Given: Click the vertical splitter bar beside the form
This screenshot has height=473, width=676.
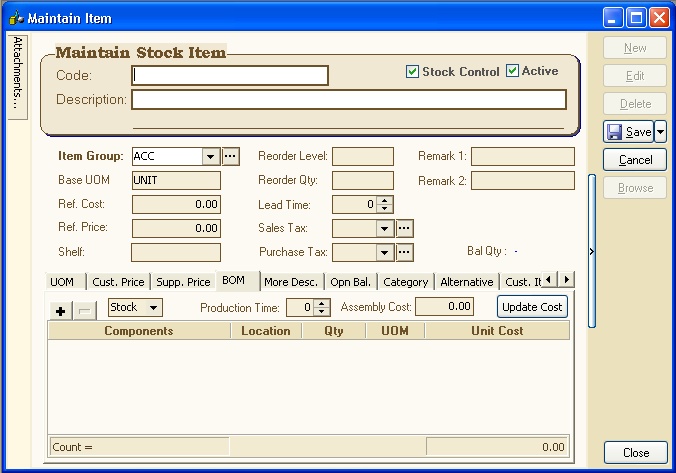Looking at the screenshot, I should pyautogui.click(x=592, y=251).
